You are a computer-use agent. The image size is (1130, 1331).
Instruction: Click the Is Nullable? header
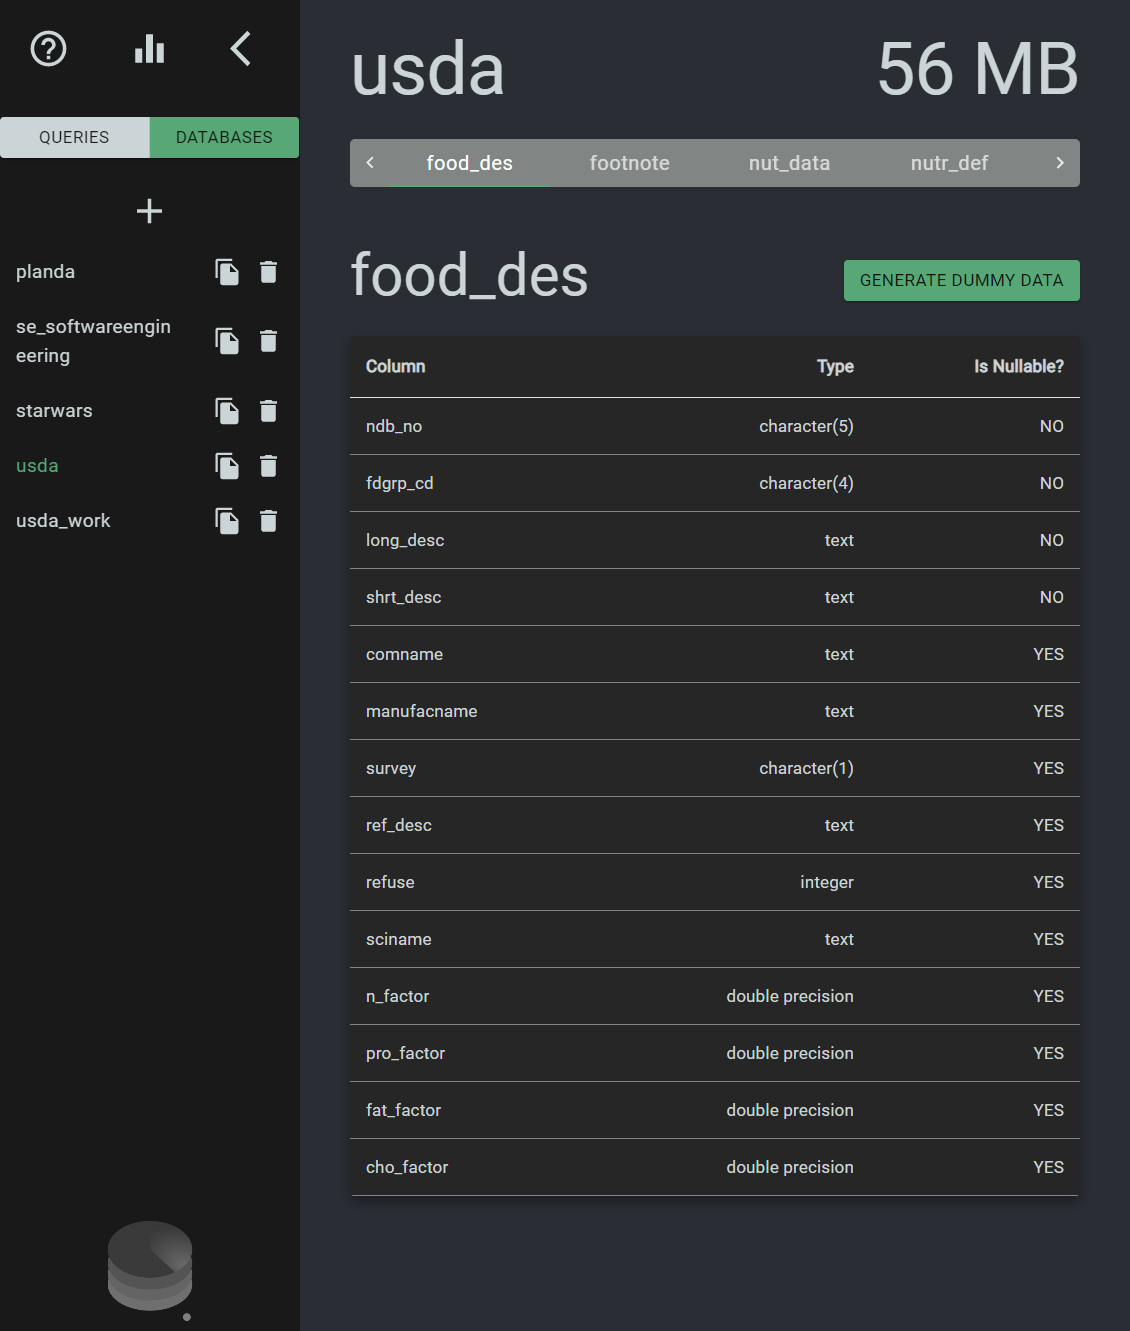click(x=1019, y=366)
